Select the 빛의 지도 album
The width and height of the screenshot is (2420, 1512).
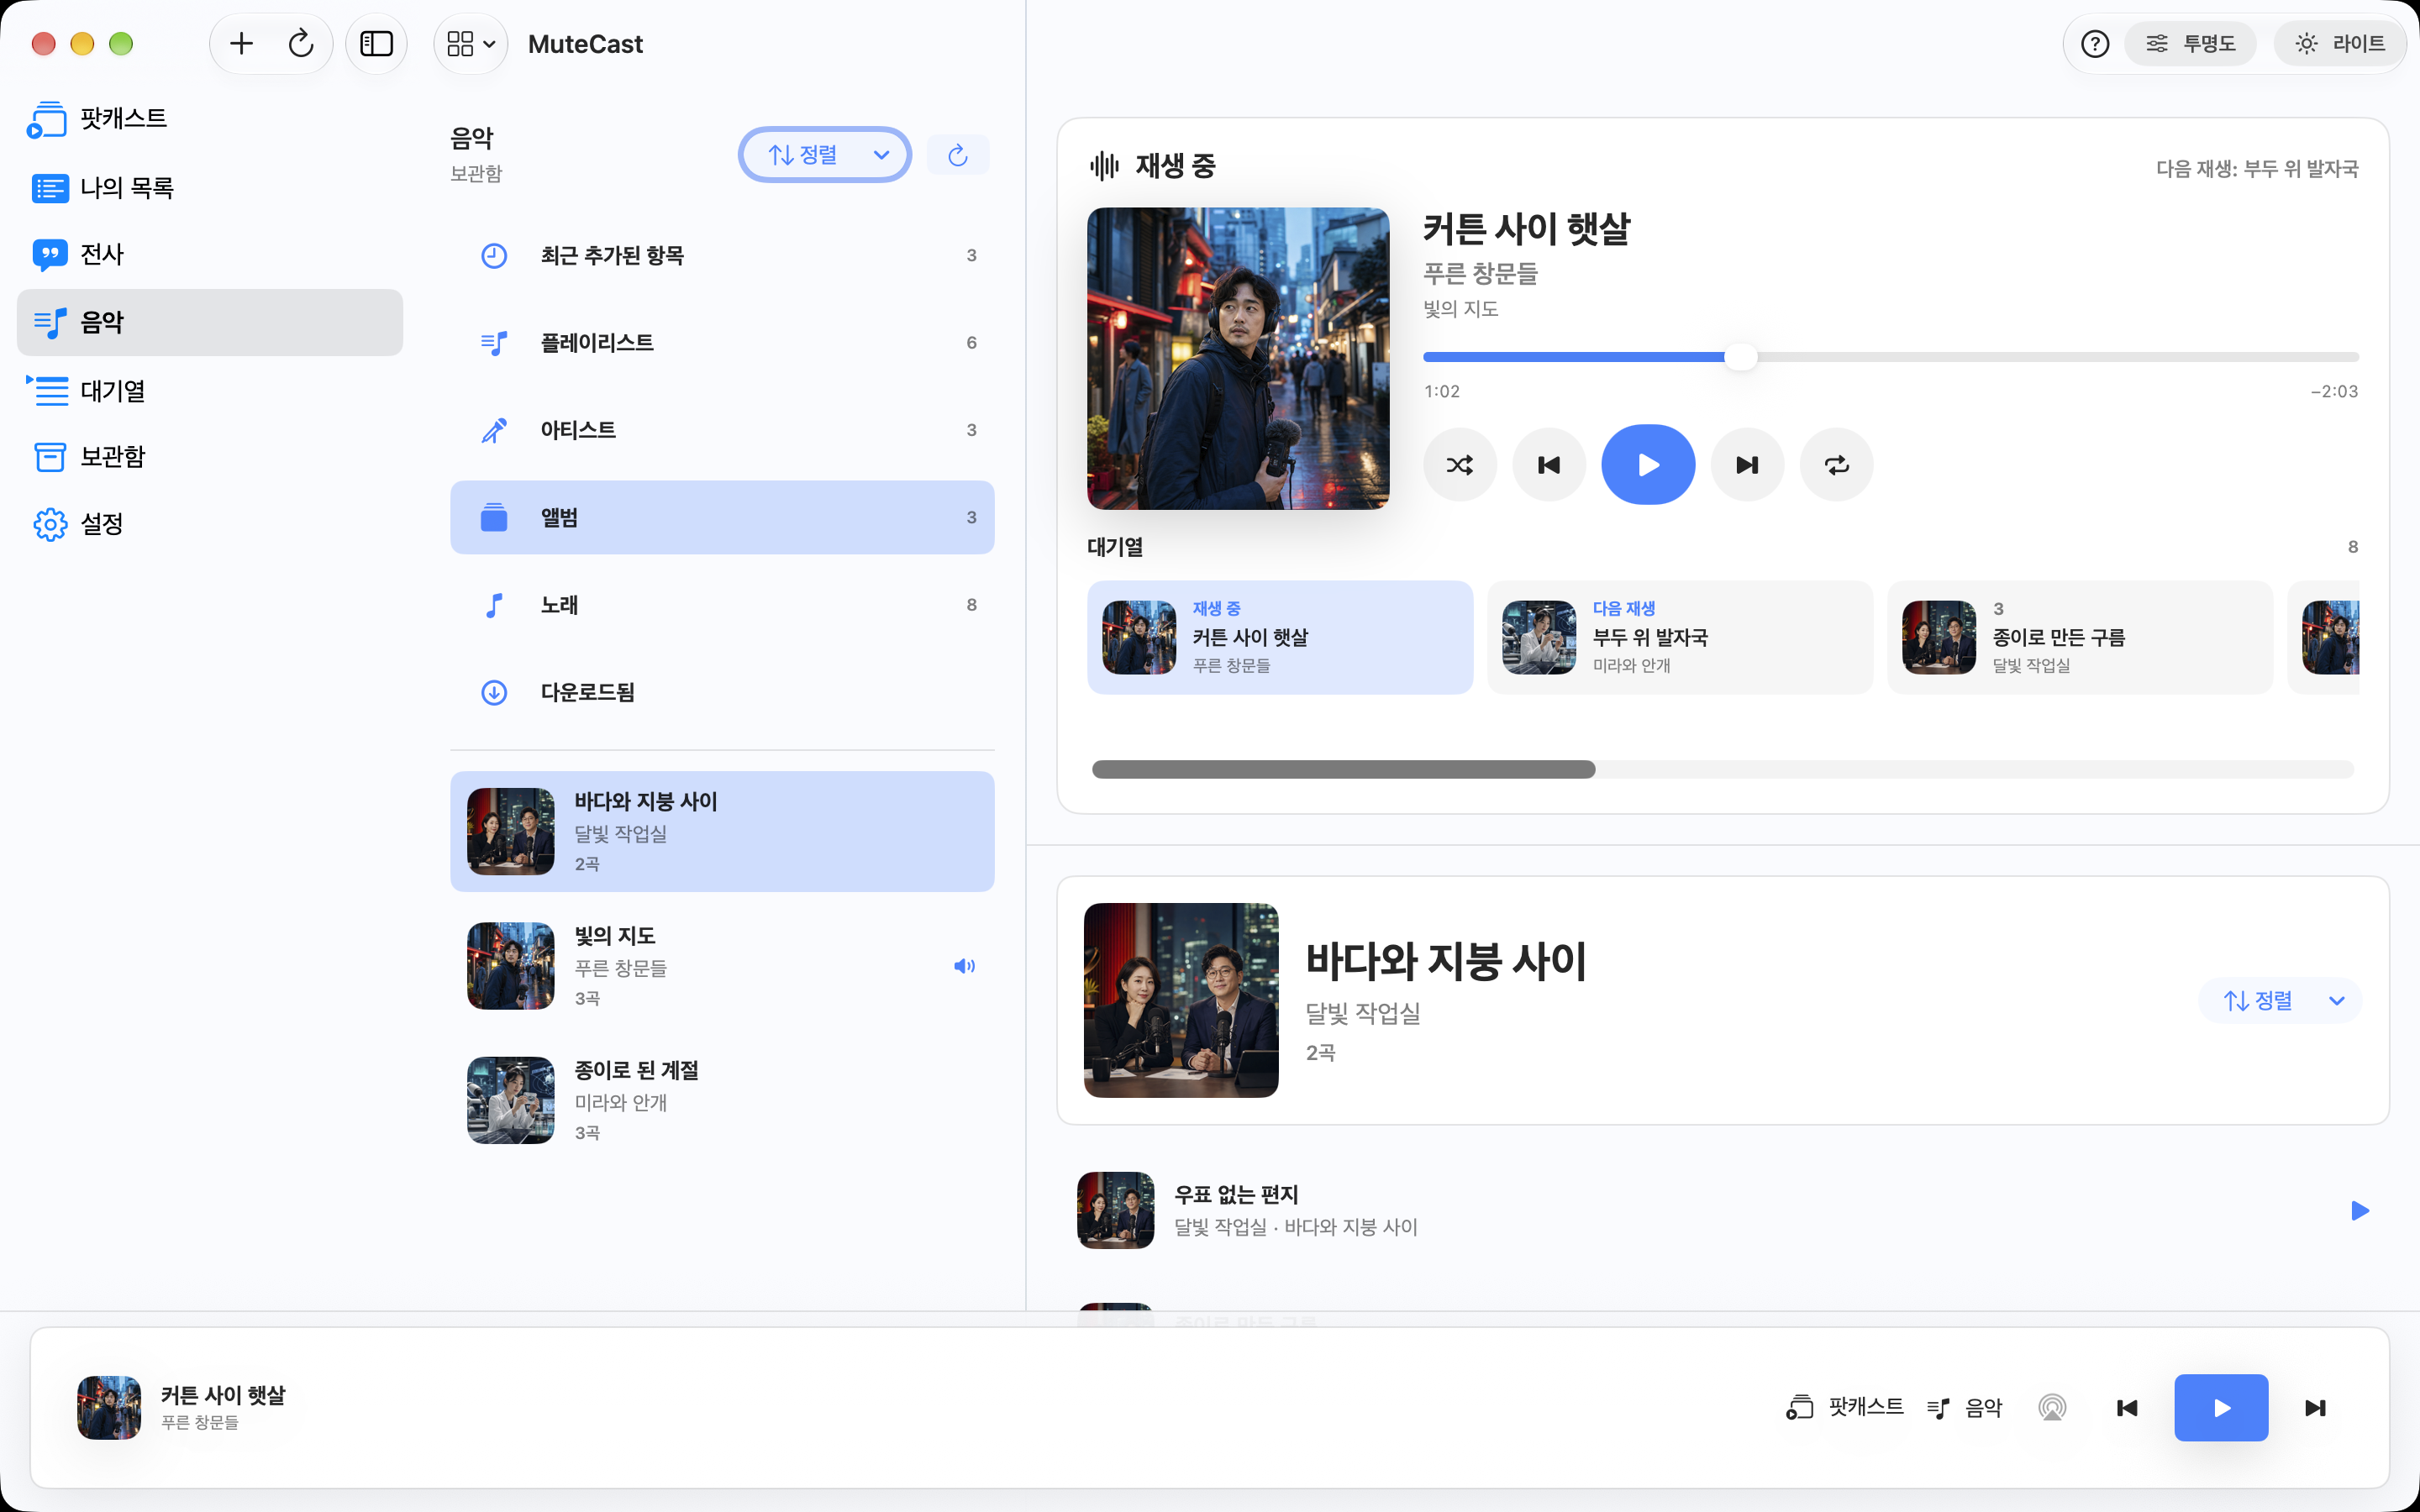[722, 966]
